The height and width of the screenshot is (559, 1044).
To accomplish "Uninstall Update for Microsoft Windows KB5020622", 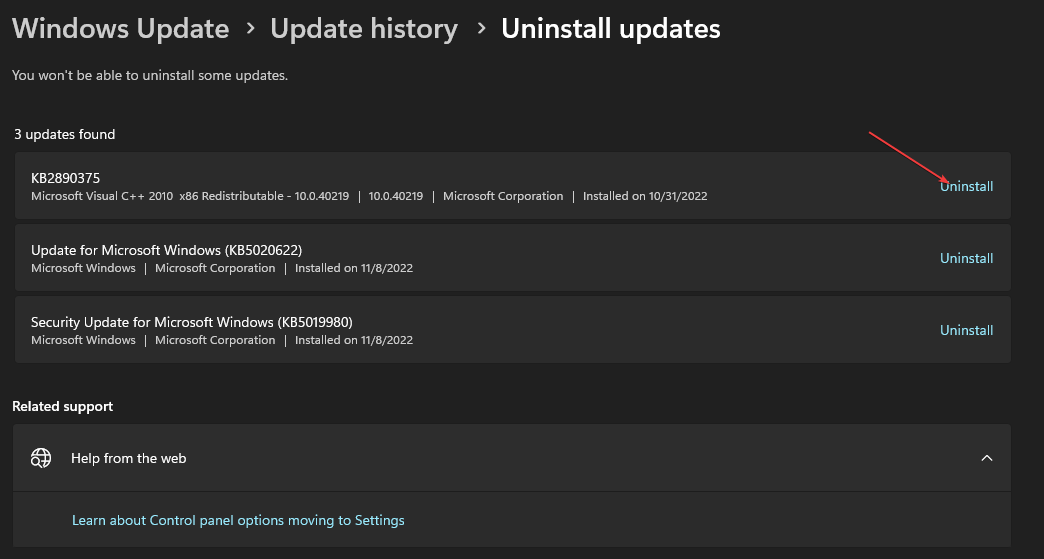I will 966,258.
